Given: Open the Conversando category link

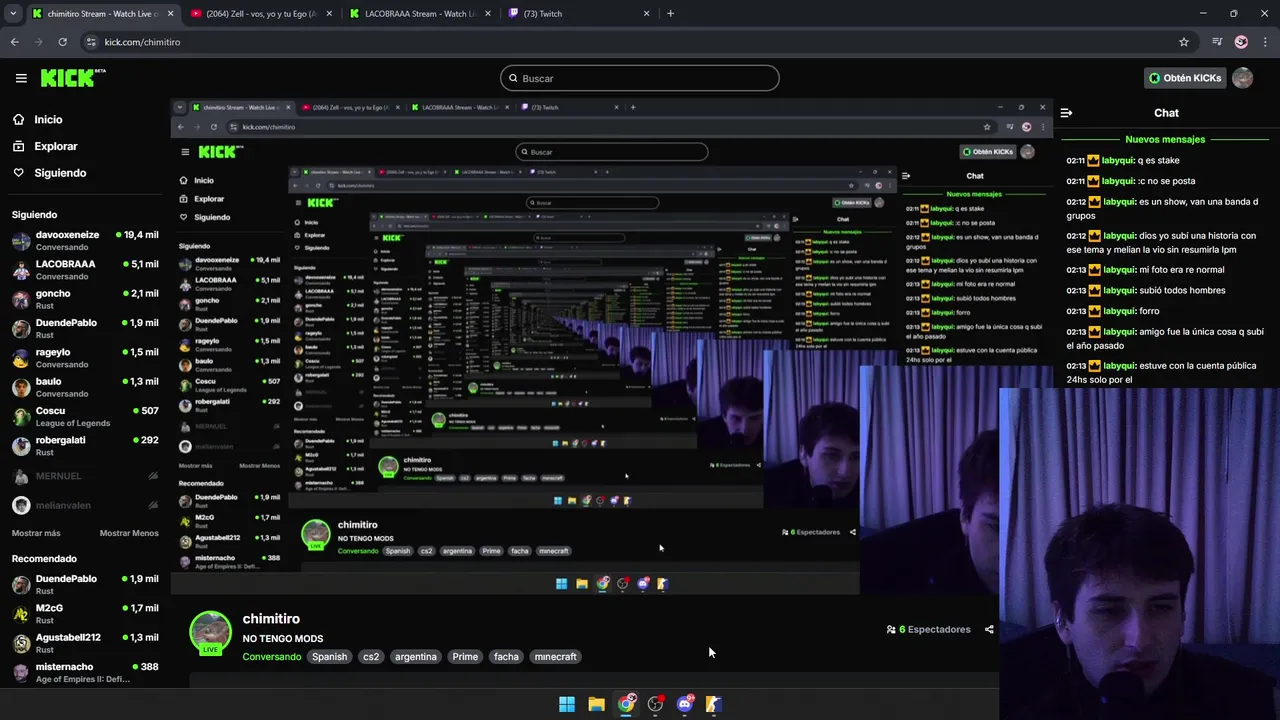Looking at the screenshot, I should tap(271, 657).
